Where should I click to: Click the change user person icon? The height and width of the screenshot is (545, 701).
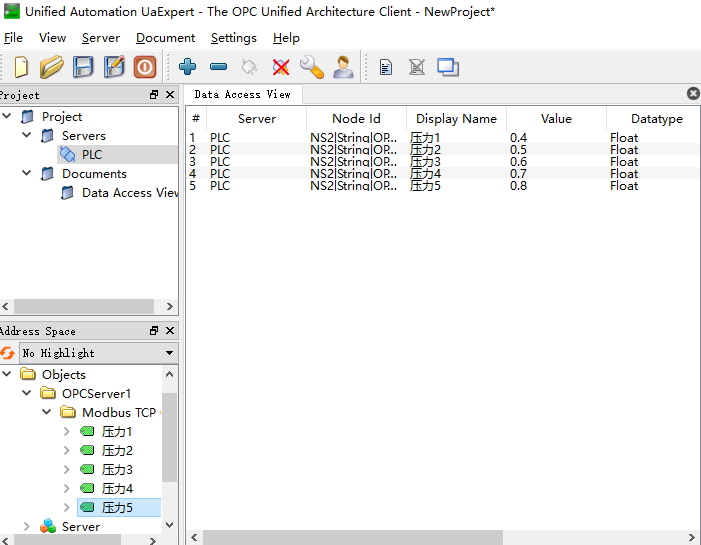pyautogui.click(x=343, y=67)
